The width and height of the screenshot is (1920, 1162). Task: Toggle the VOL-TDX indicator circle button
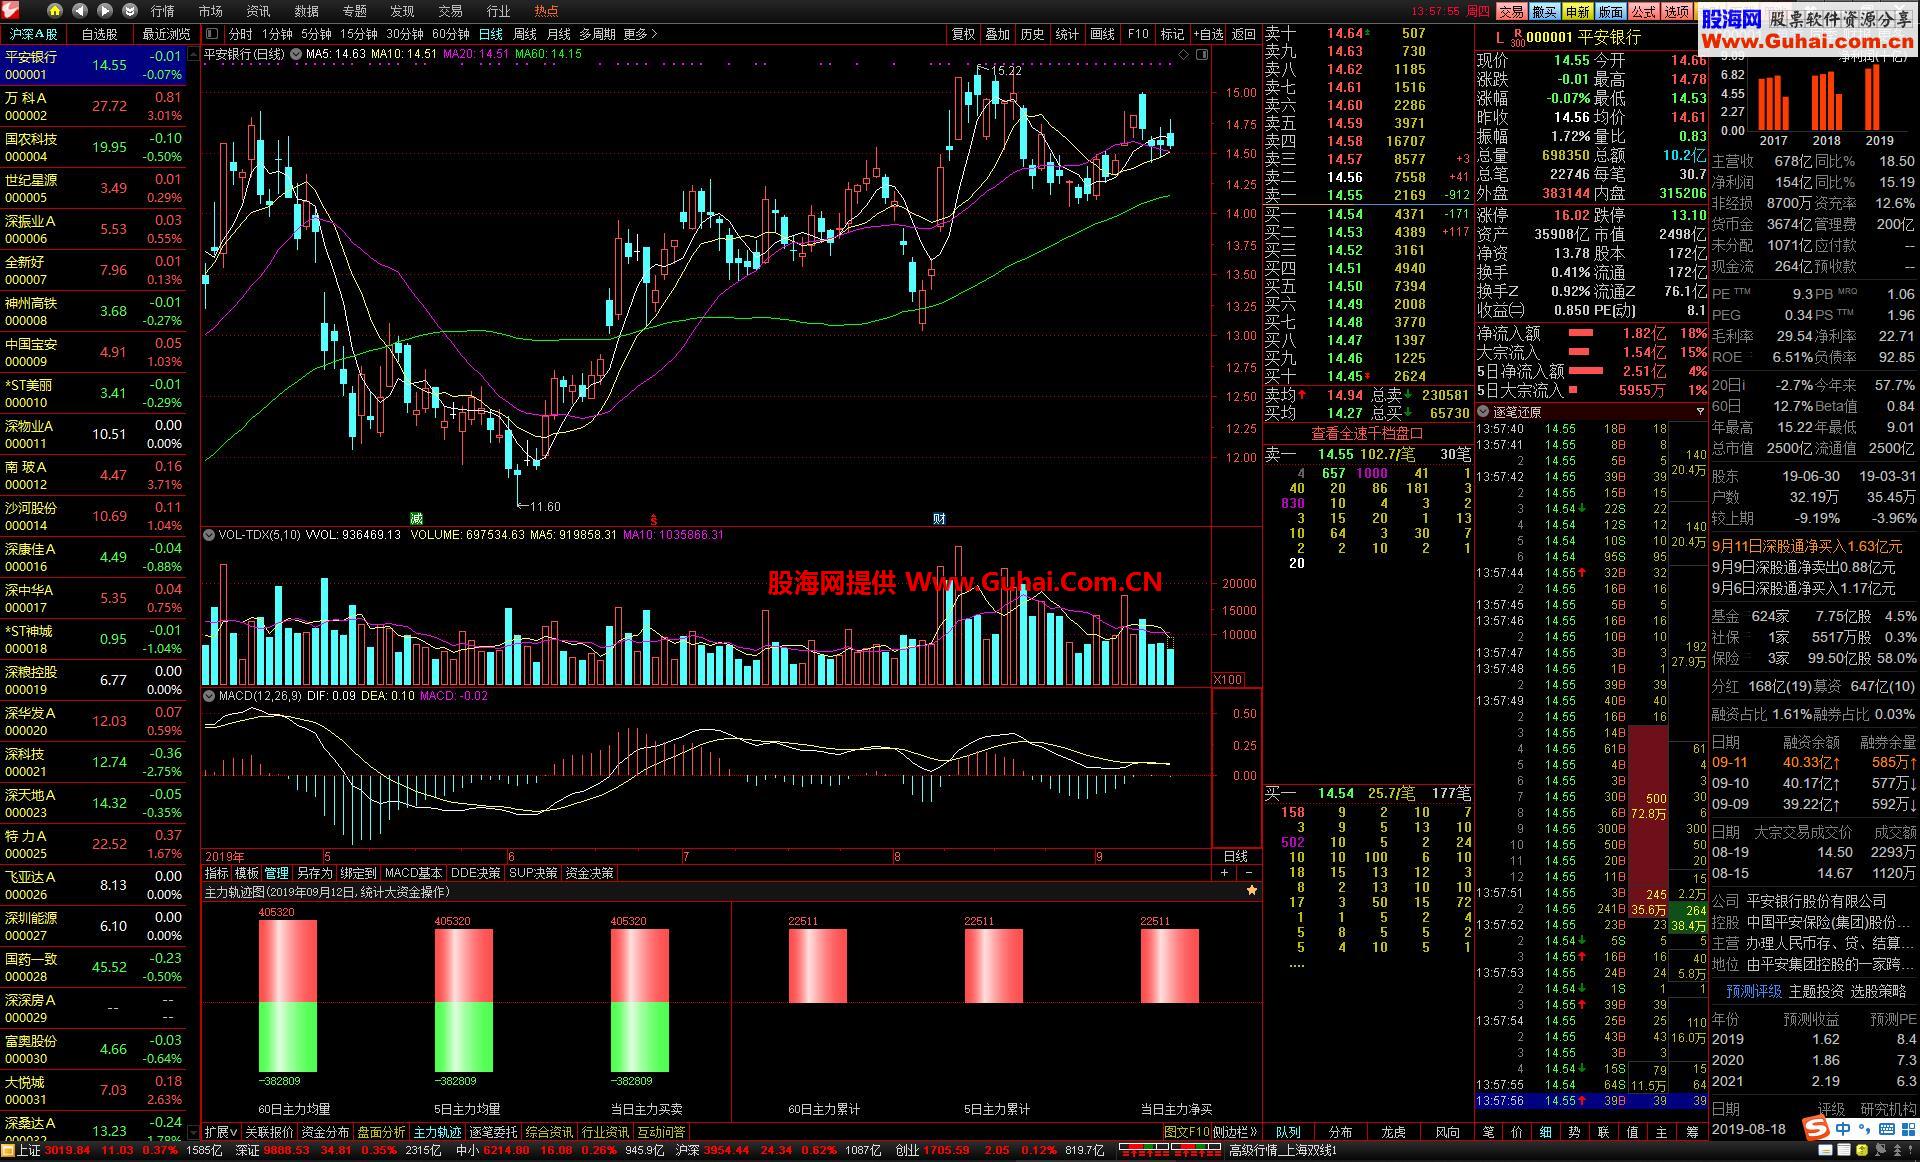(x=209, y=535)
